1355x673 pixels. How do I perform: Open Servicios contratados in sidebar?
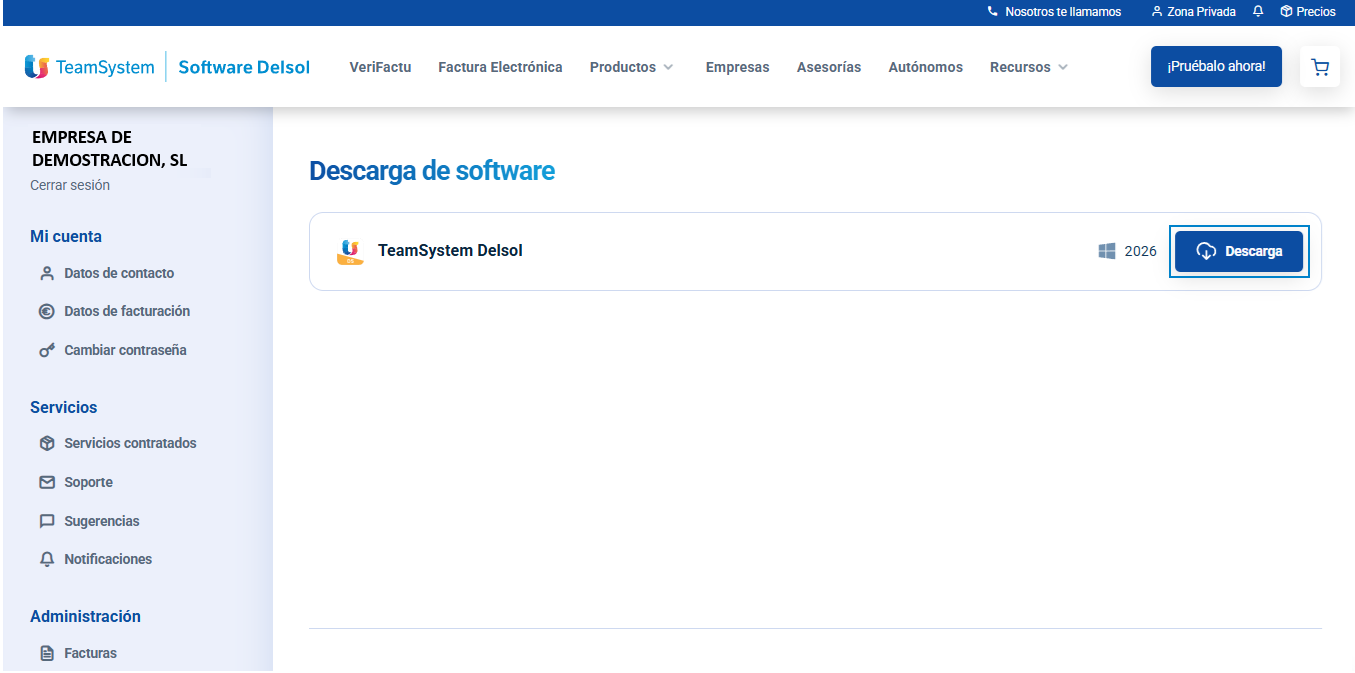point(130,443)
